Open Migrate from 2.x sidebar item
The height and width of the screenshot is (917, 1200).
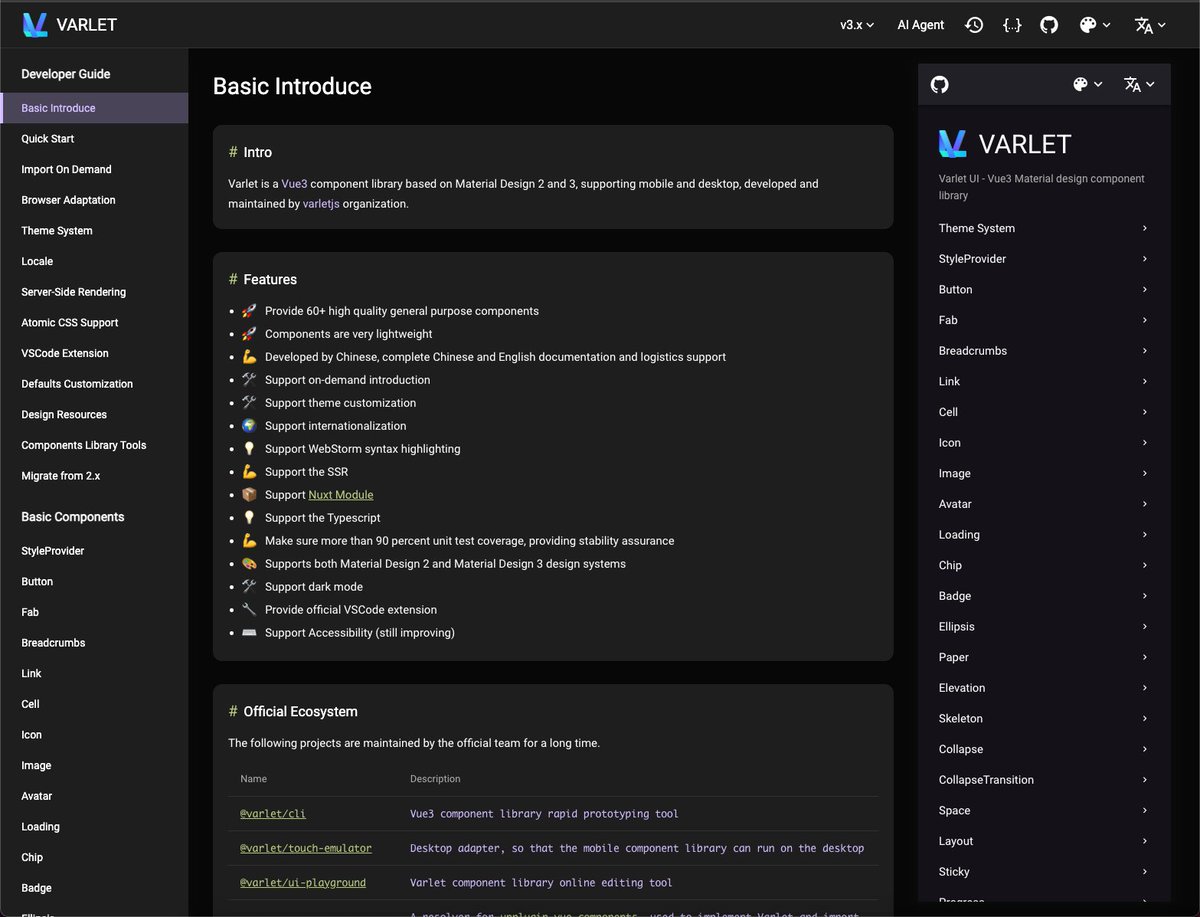(x=94, y=476)
